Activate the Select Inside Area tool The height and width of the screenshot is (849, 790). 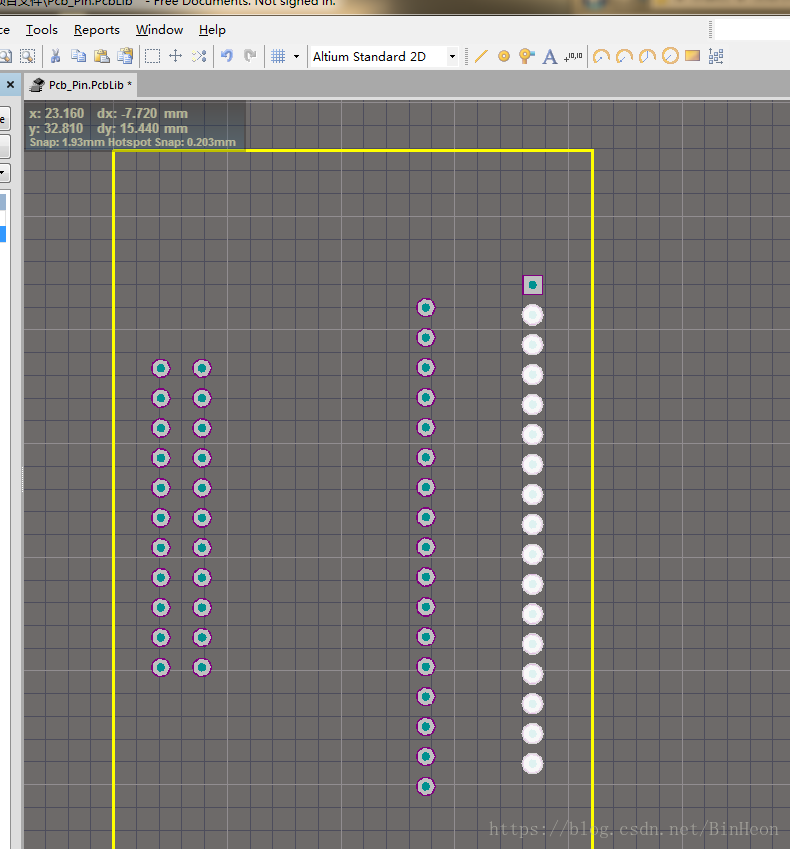tap(152, 56)
